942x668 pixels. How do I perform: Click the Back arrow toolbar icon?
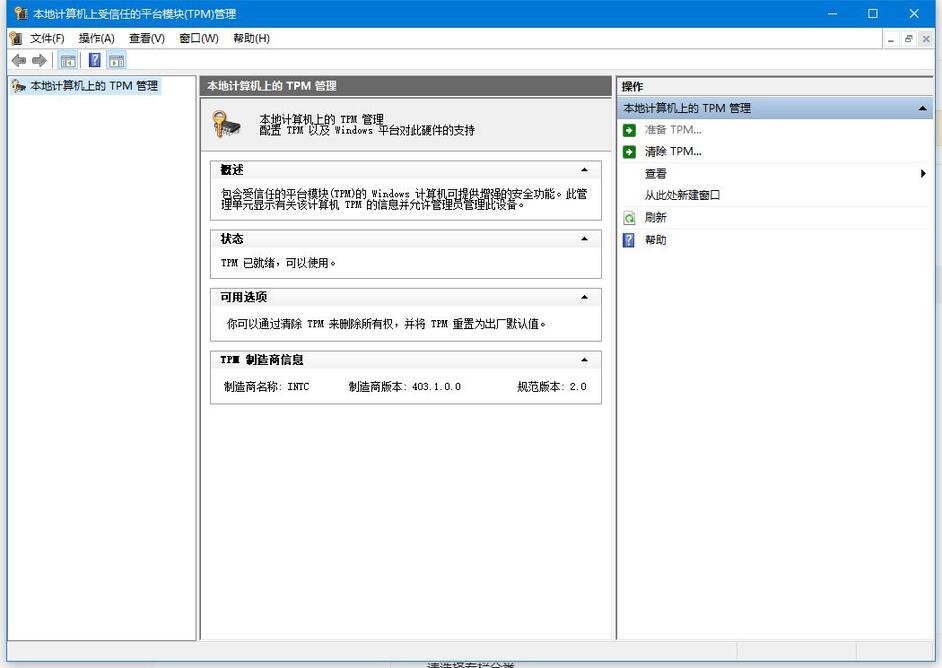[x=19, y=60]
